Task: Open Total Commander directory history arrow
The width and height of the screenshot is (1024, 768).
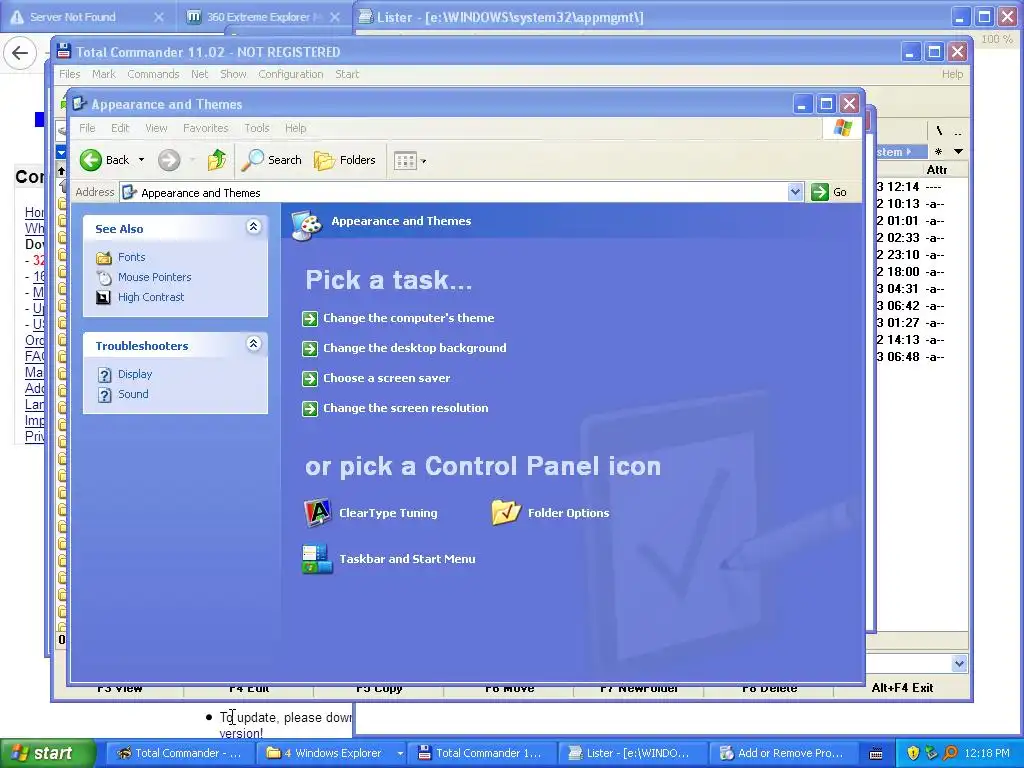Action: coord(958,152)
